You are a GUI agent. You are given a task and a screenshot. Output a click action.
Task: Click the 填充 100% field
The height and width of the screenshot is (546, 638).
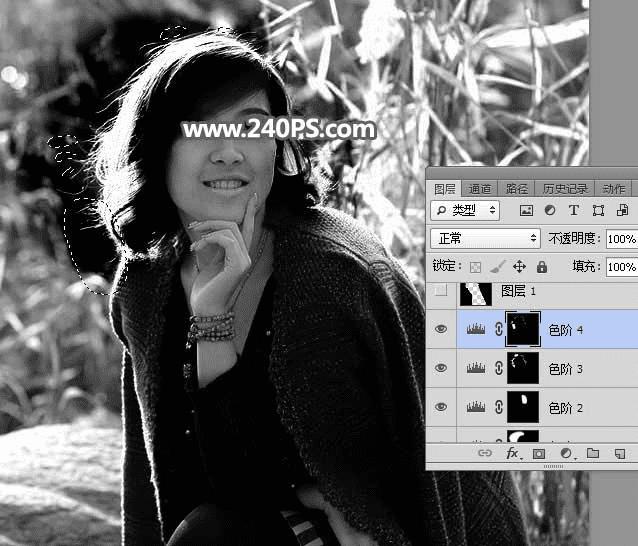coord(622,267)
